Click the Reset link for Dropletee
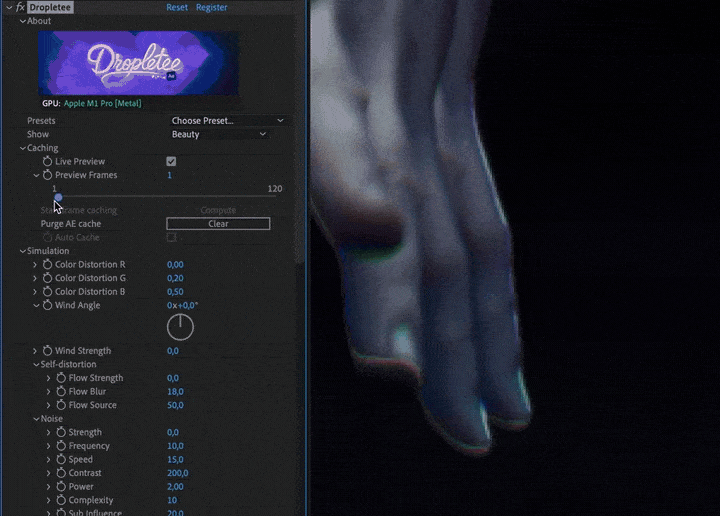 pyautogui.click(x=177, y=7)
